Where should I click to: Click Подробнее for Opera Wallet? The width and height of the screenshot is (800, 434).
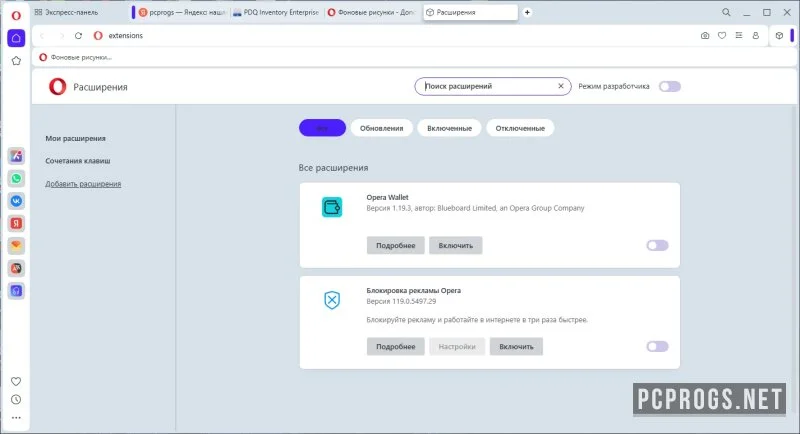click(x=395, y=245)
